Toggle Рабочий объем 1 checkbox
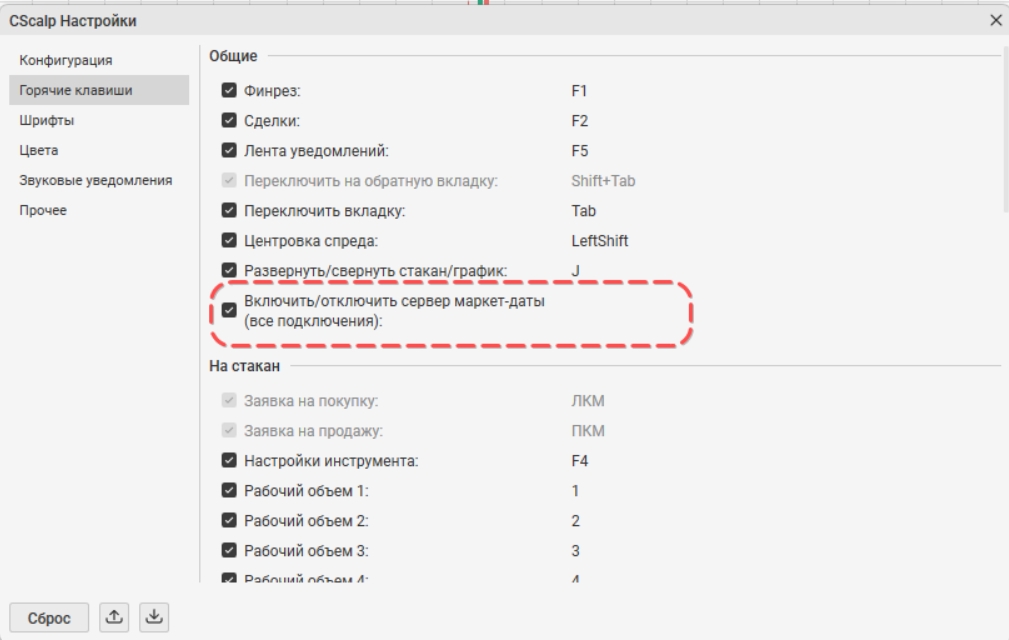Viewport: 1009px width, 640px height. (229, 490)
